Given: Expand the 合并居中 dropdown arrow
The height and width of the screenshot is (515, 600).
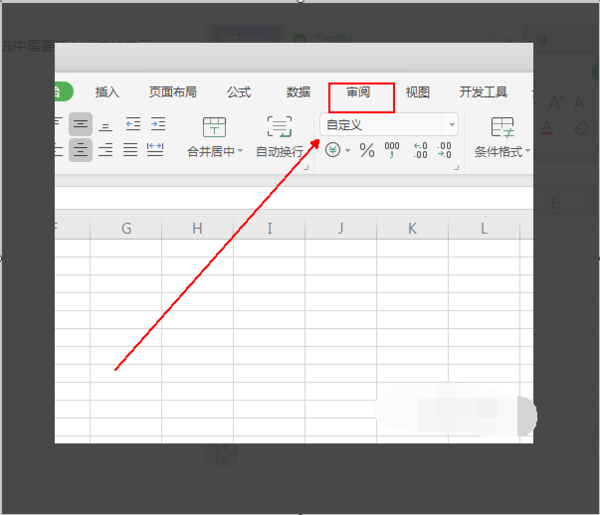Looking at the screenshot, I should 240,151.
